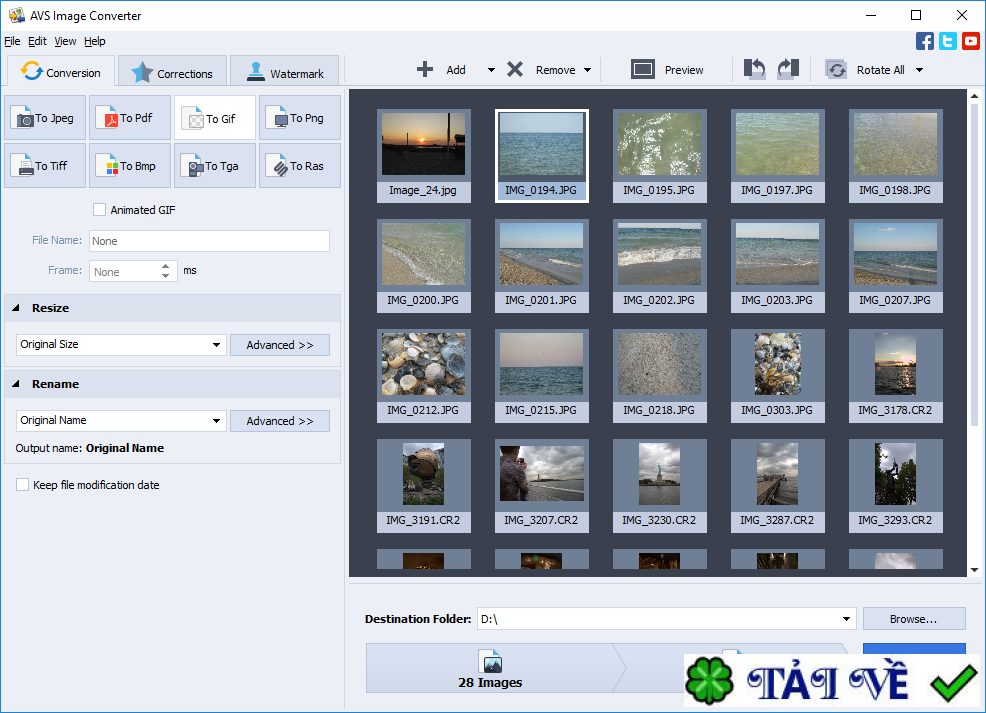
Task: Open the Original Size resize dropdown
Action: pyautogui.click(x=218, y=344)
